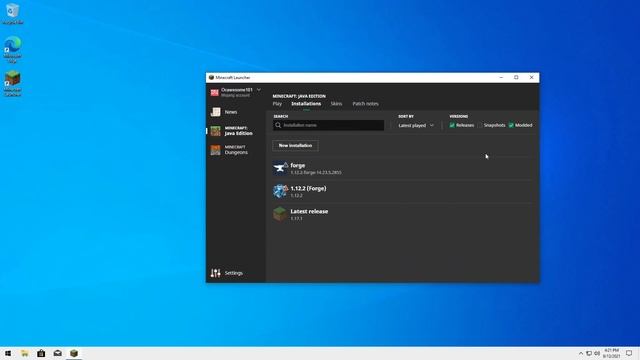The image size is (640, 360).
Task: Open Microsoft Store from the taskbar
Action: [41, 353]
